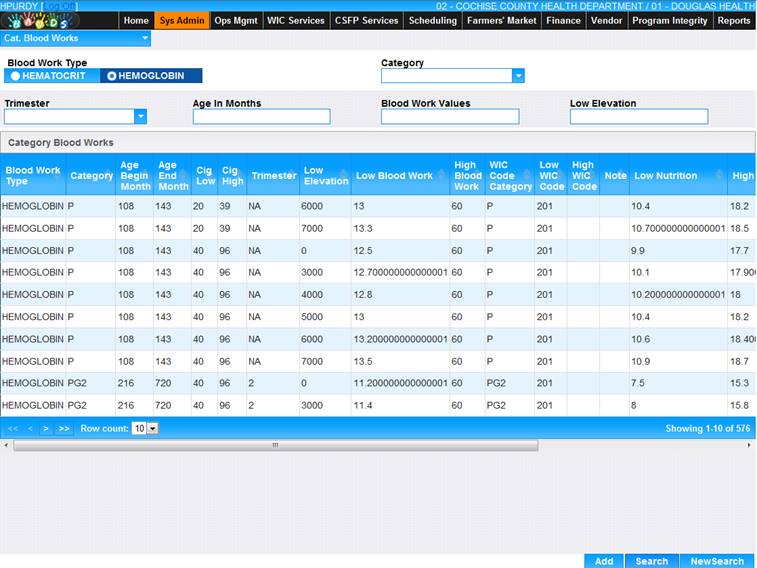Screen dimensions: 757x568
Task: Select the HEMOGLOBIN radio button
Action: (112, 76)
